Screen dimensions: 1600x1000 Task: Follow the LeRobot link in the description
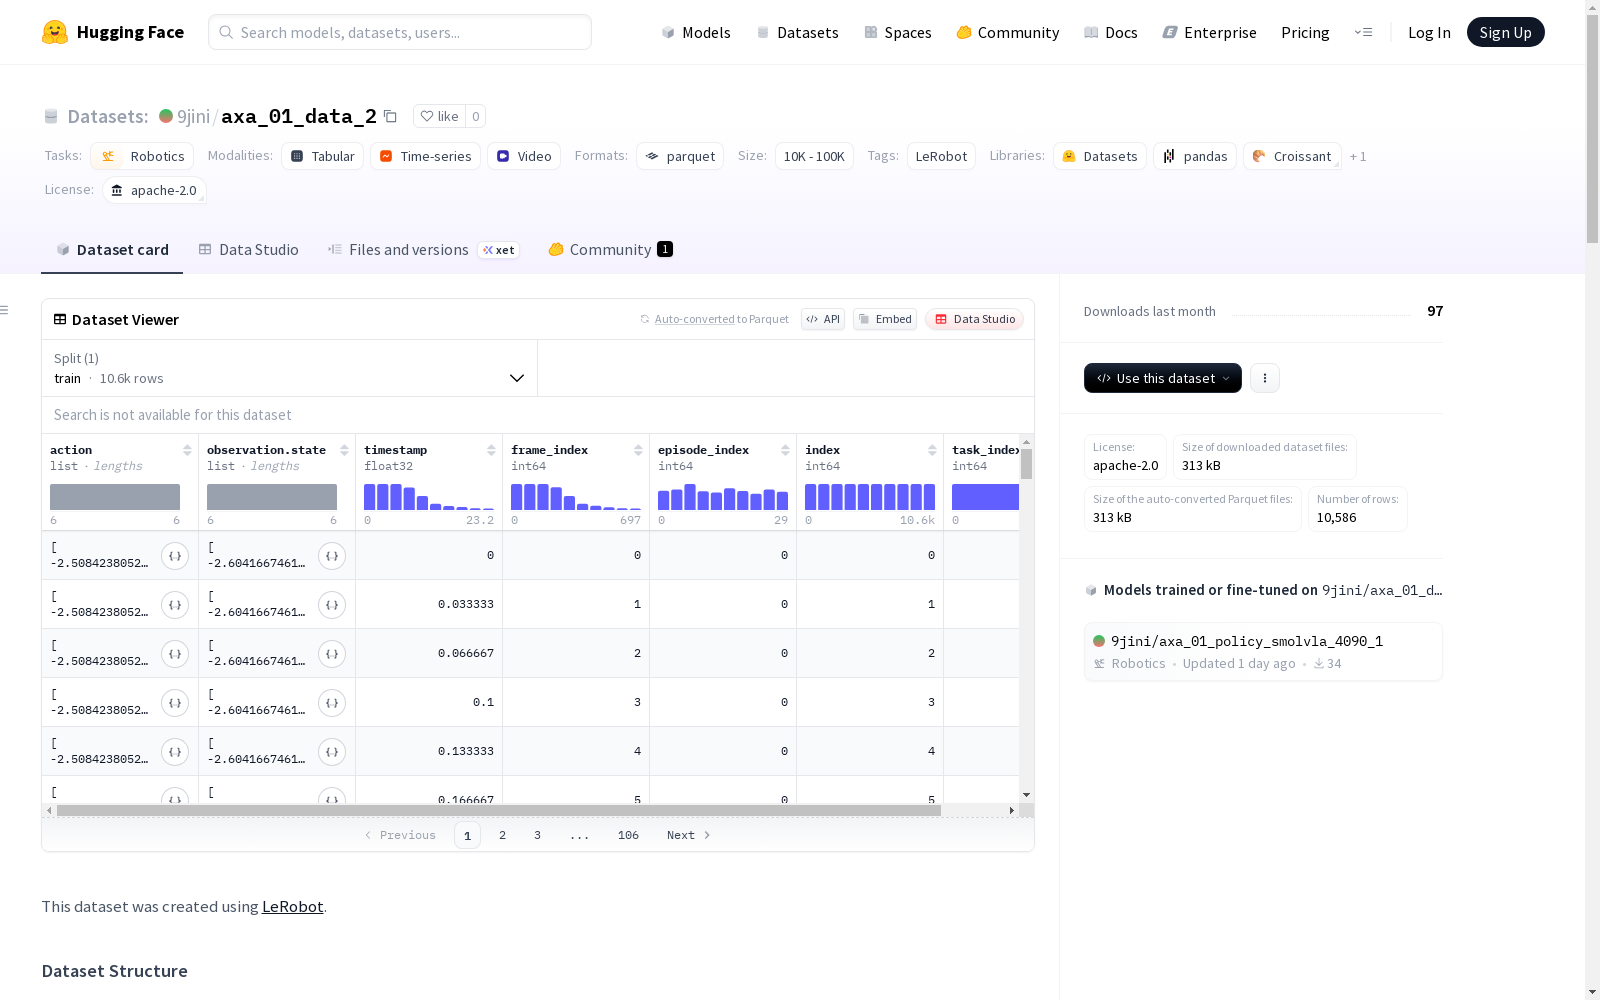(x=292, y=906)
